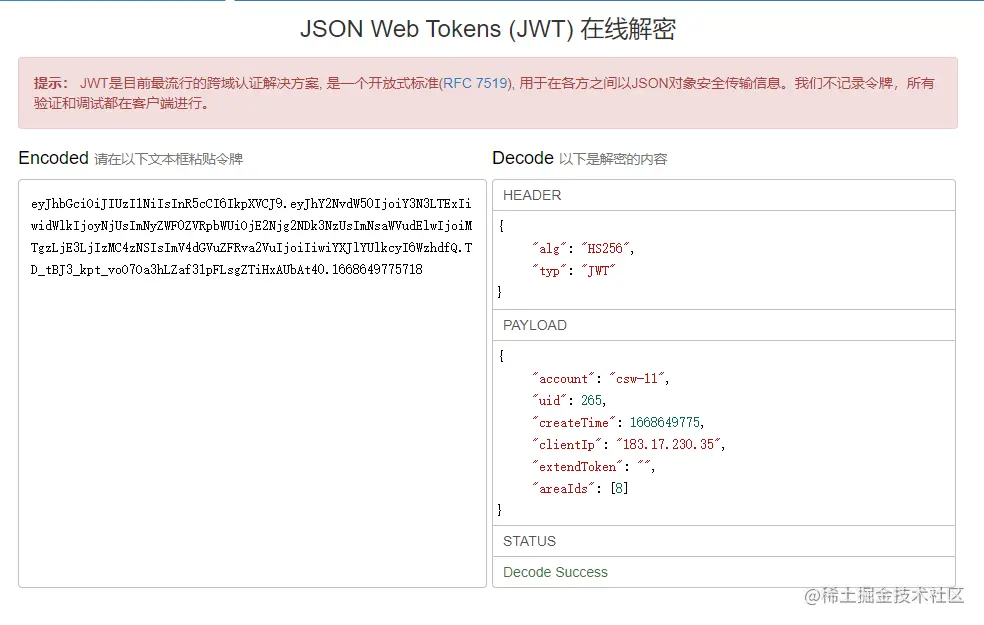Click the PAYLOAD section label
The height and width of the screenshot is (625, 984).
[x=535, y=325]
